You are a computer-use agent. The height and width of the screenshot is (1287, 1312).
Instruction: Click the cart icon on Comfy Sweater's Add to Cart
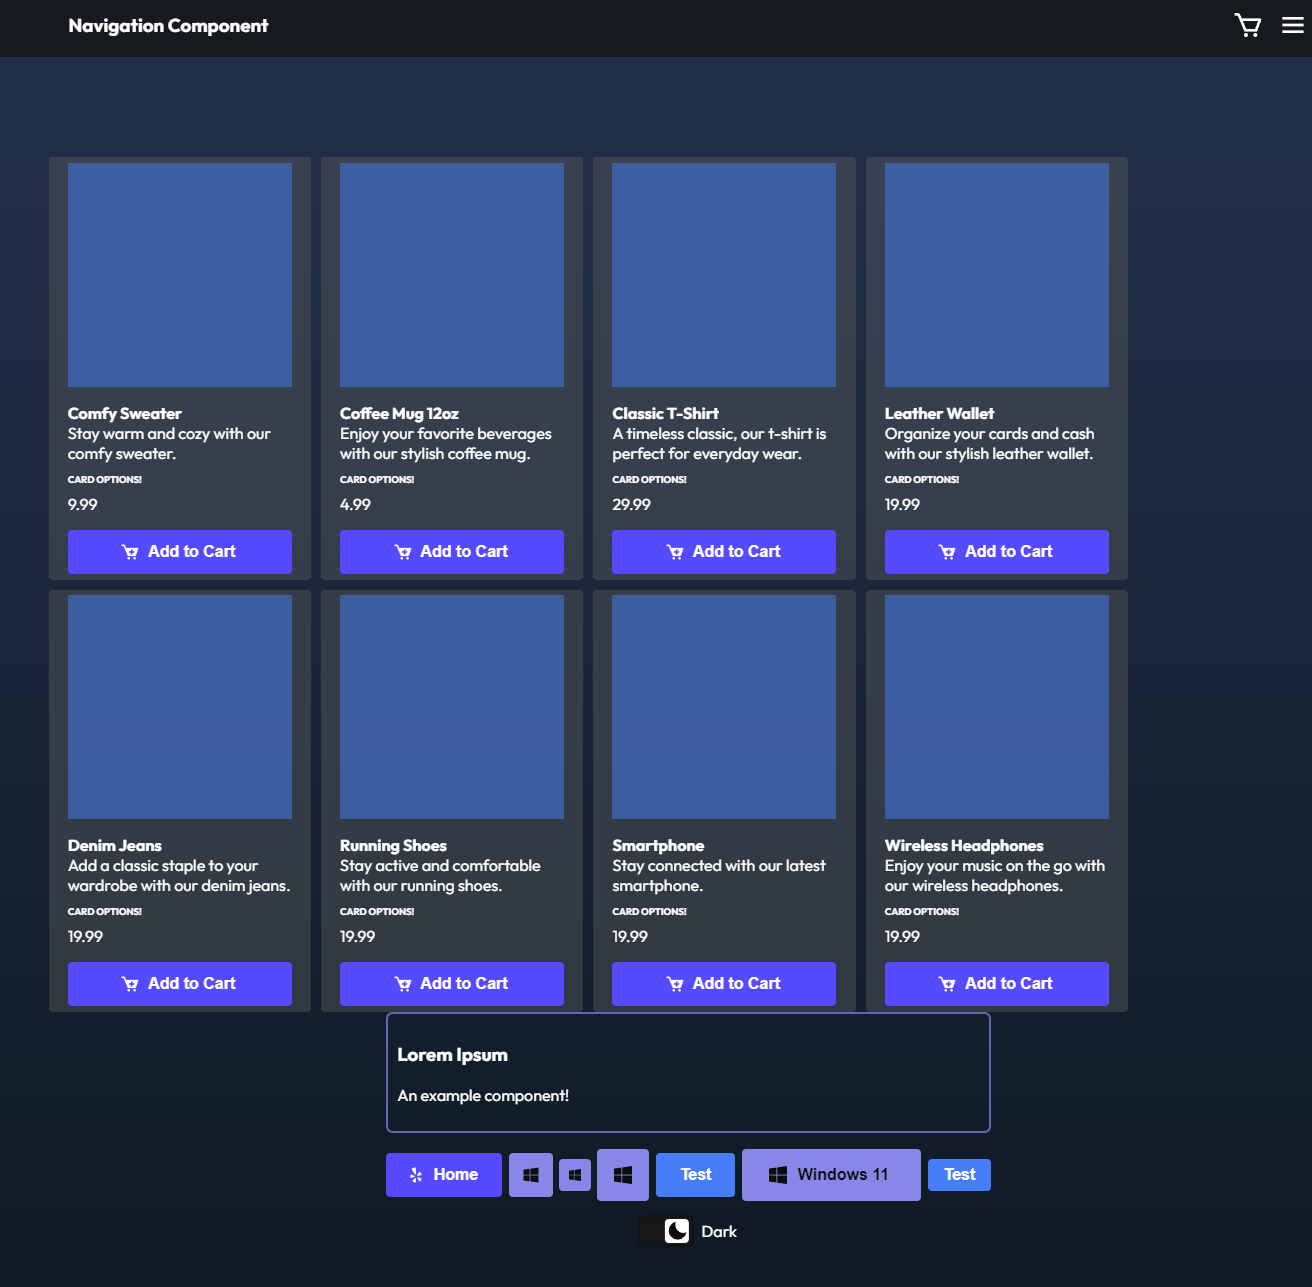click(131, 551)
